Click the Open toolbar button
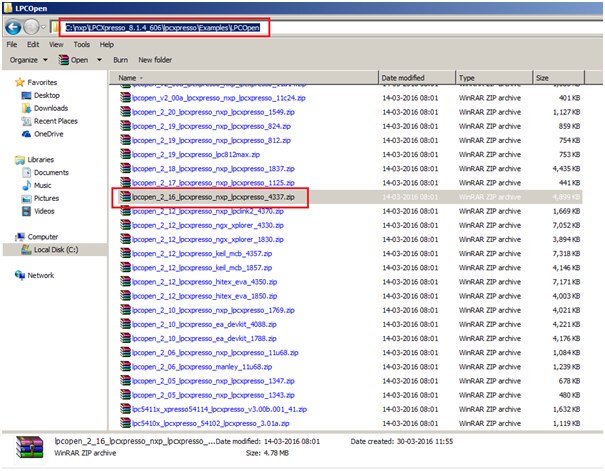This screenshot has width=605, height=471. 73,60
